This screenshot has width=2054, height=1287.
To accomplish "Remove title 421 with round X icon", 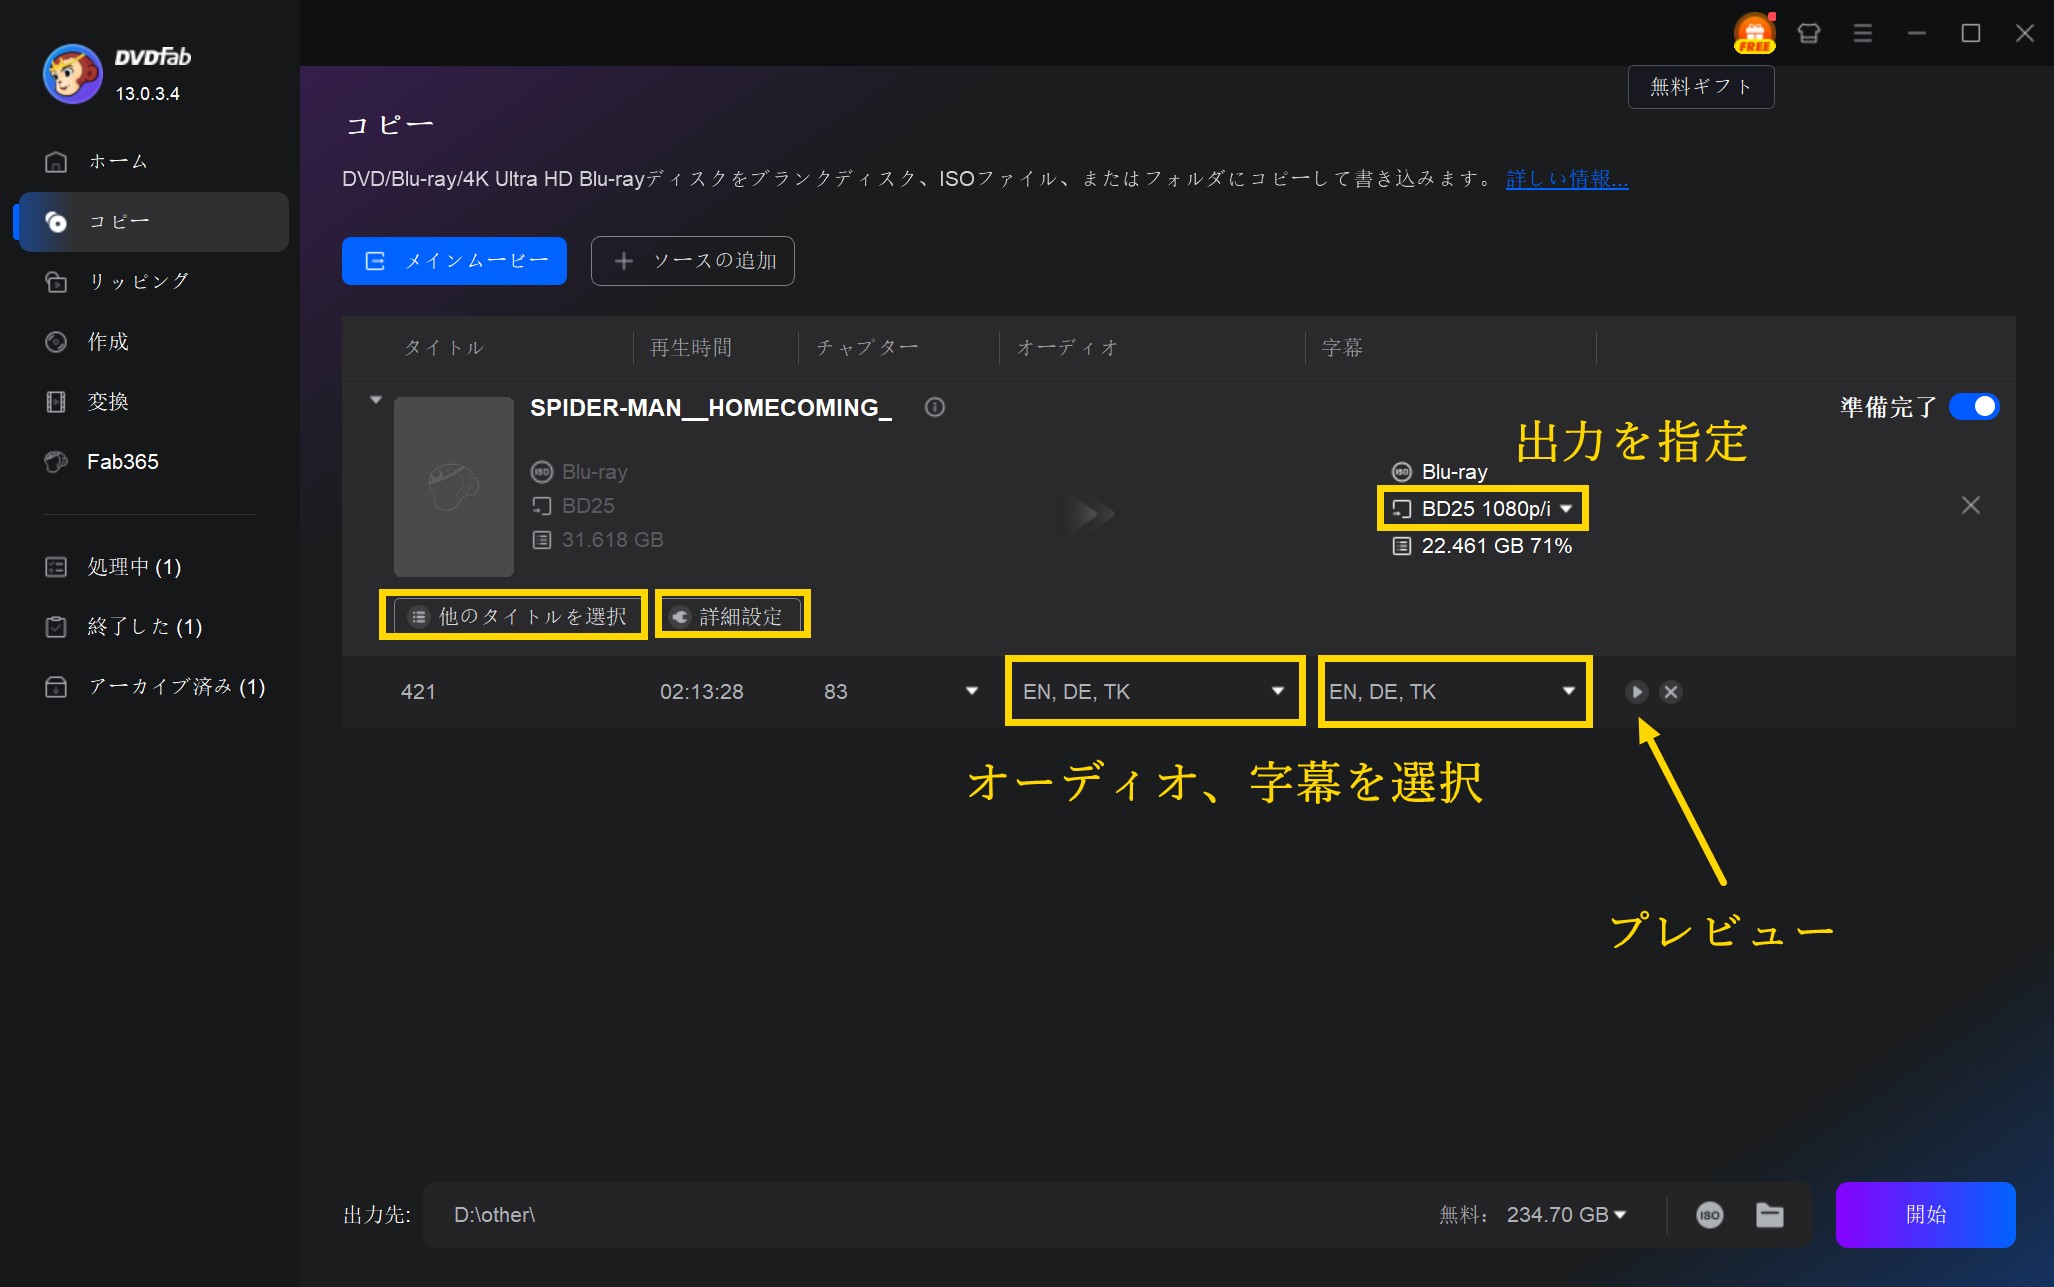I will pyautogui.click(x=1671, y=692).
